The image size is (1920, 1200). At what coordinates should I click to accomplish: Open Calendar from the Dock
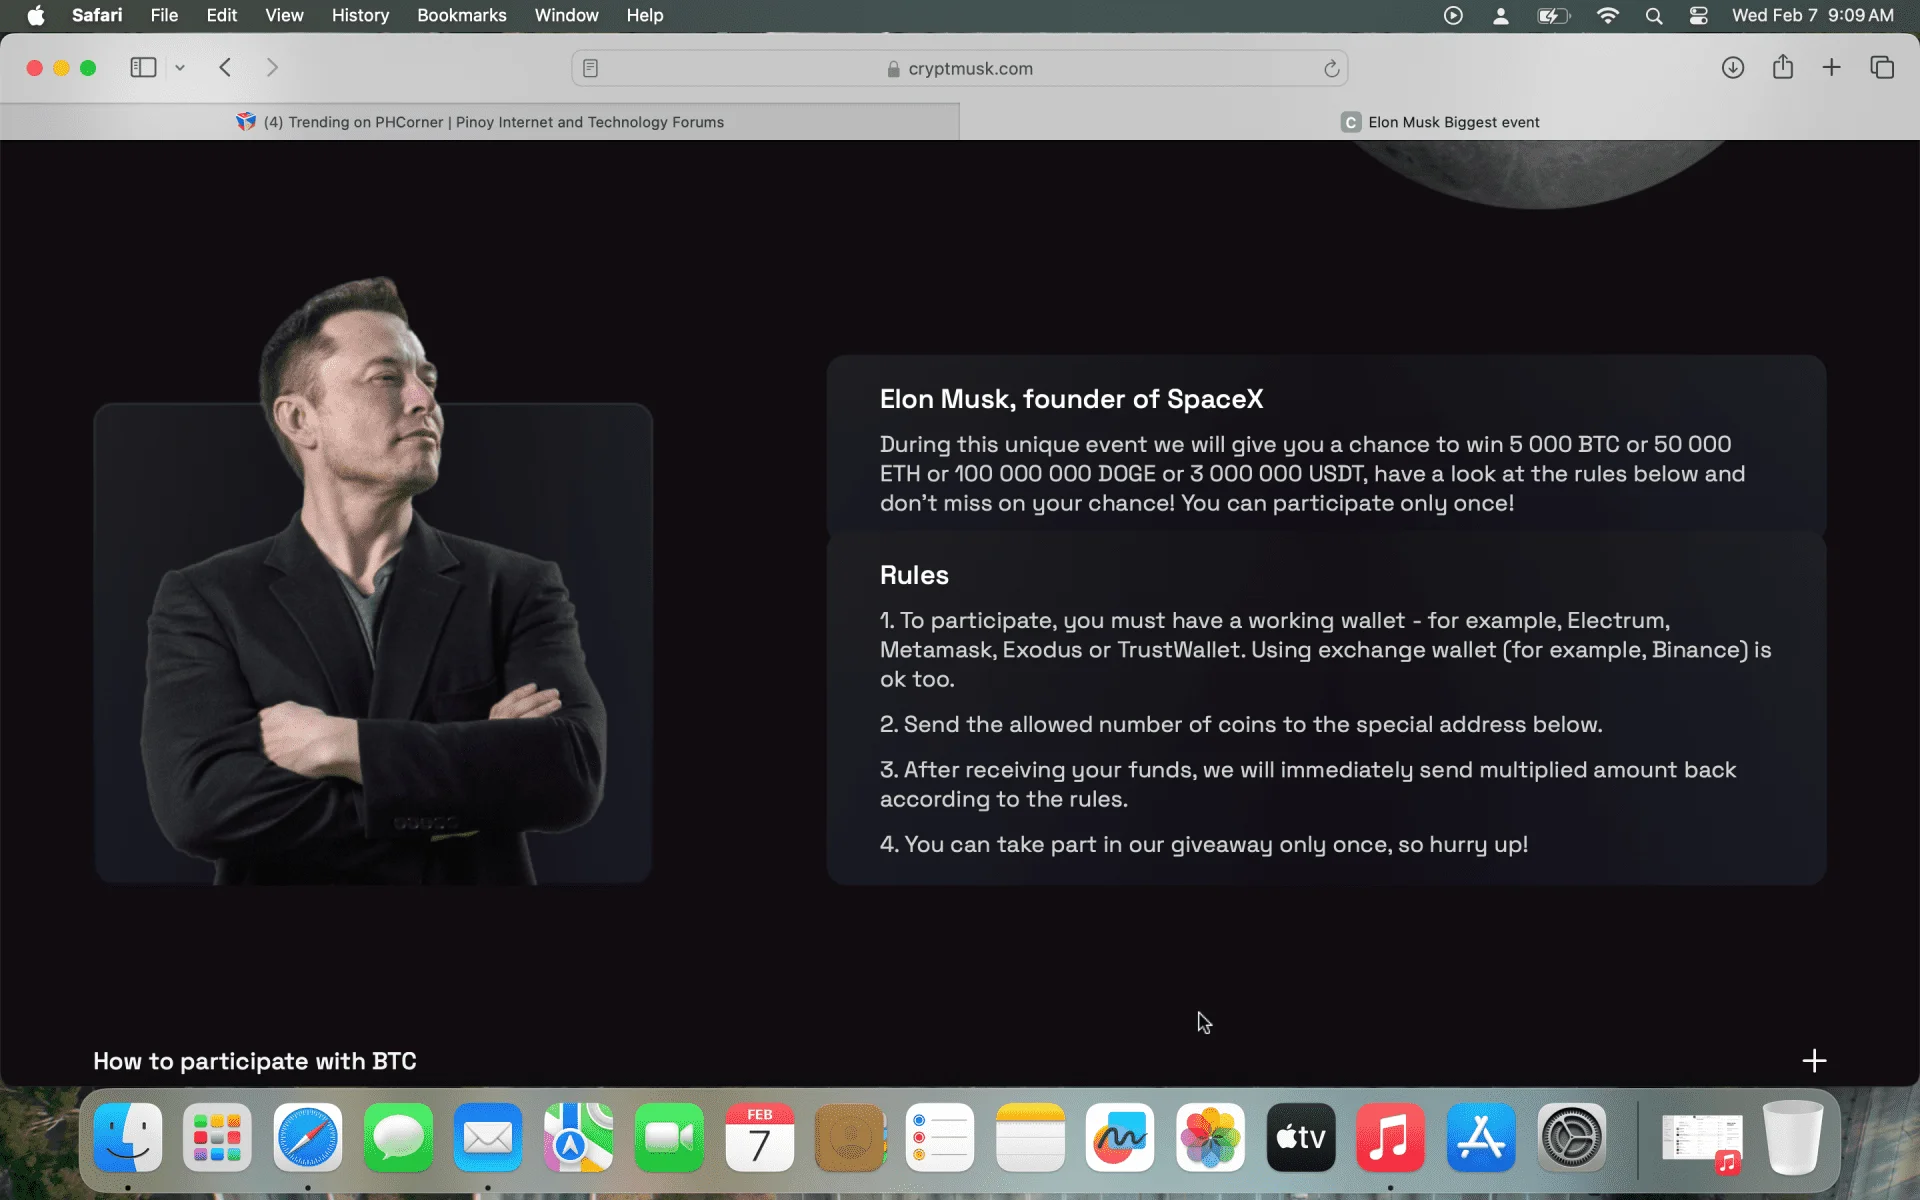point(759,1137)
